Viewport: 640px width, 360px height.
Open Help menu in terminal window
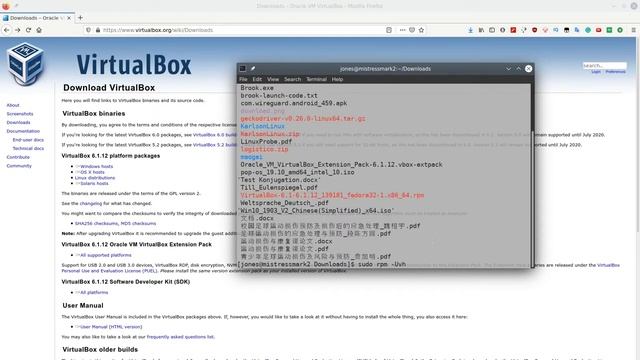(337, 79)
